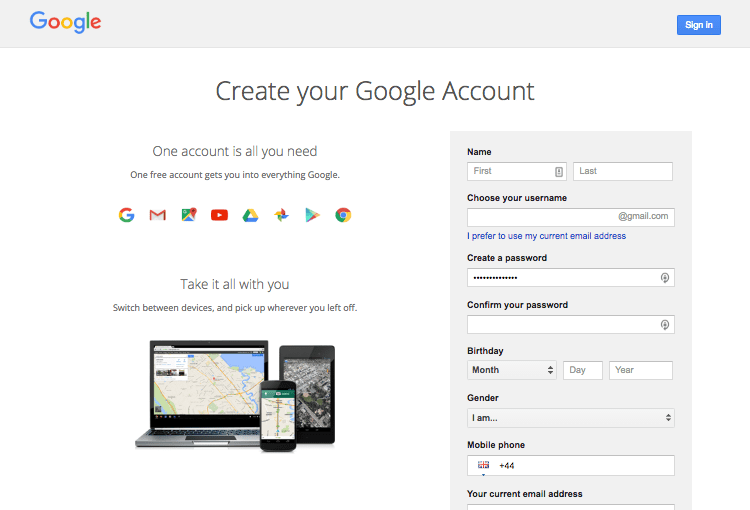Focus the Last name input field

(x=623, y=171)
